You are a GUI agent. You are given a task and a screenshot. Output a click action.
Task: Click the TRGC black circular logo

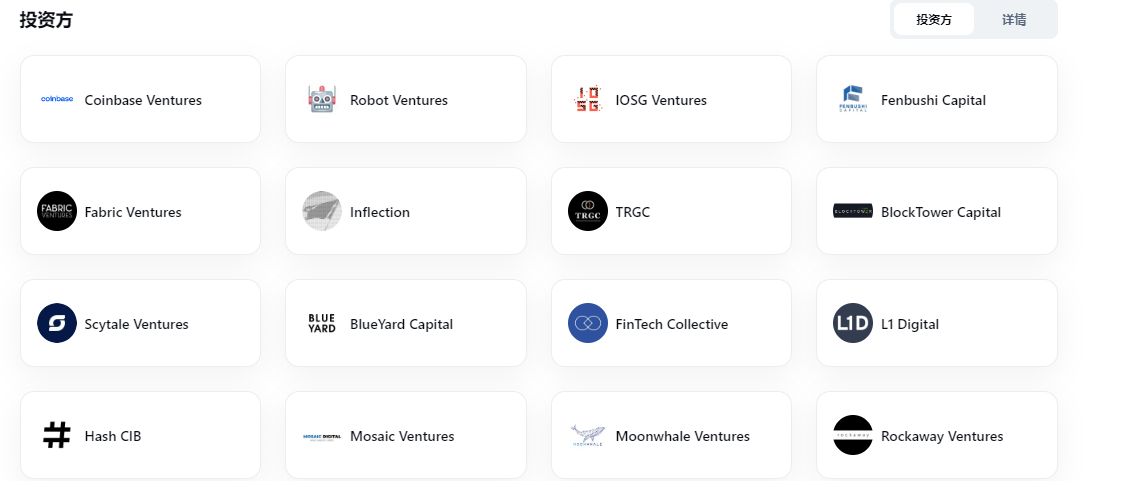click(588, 211)
